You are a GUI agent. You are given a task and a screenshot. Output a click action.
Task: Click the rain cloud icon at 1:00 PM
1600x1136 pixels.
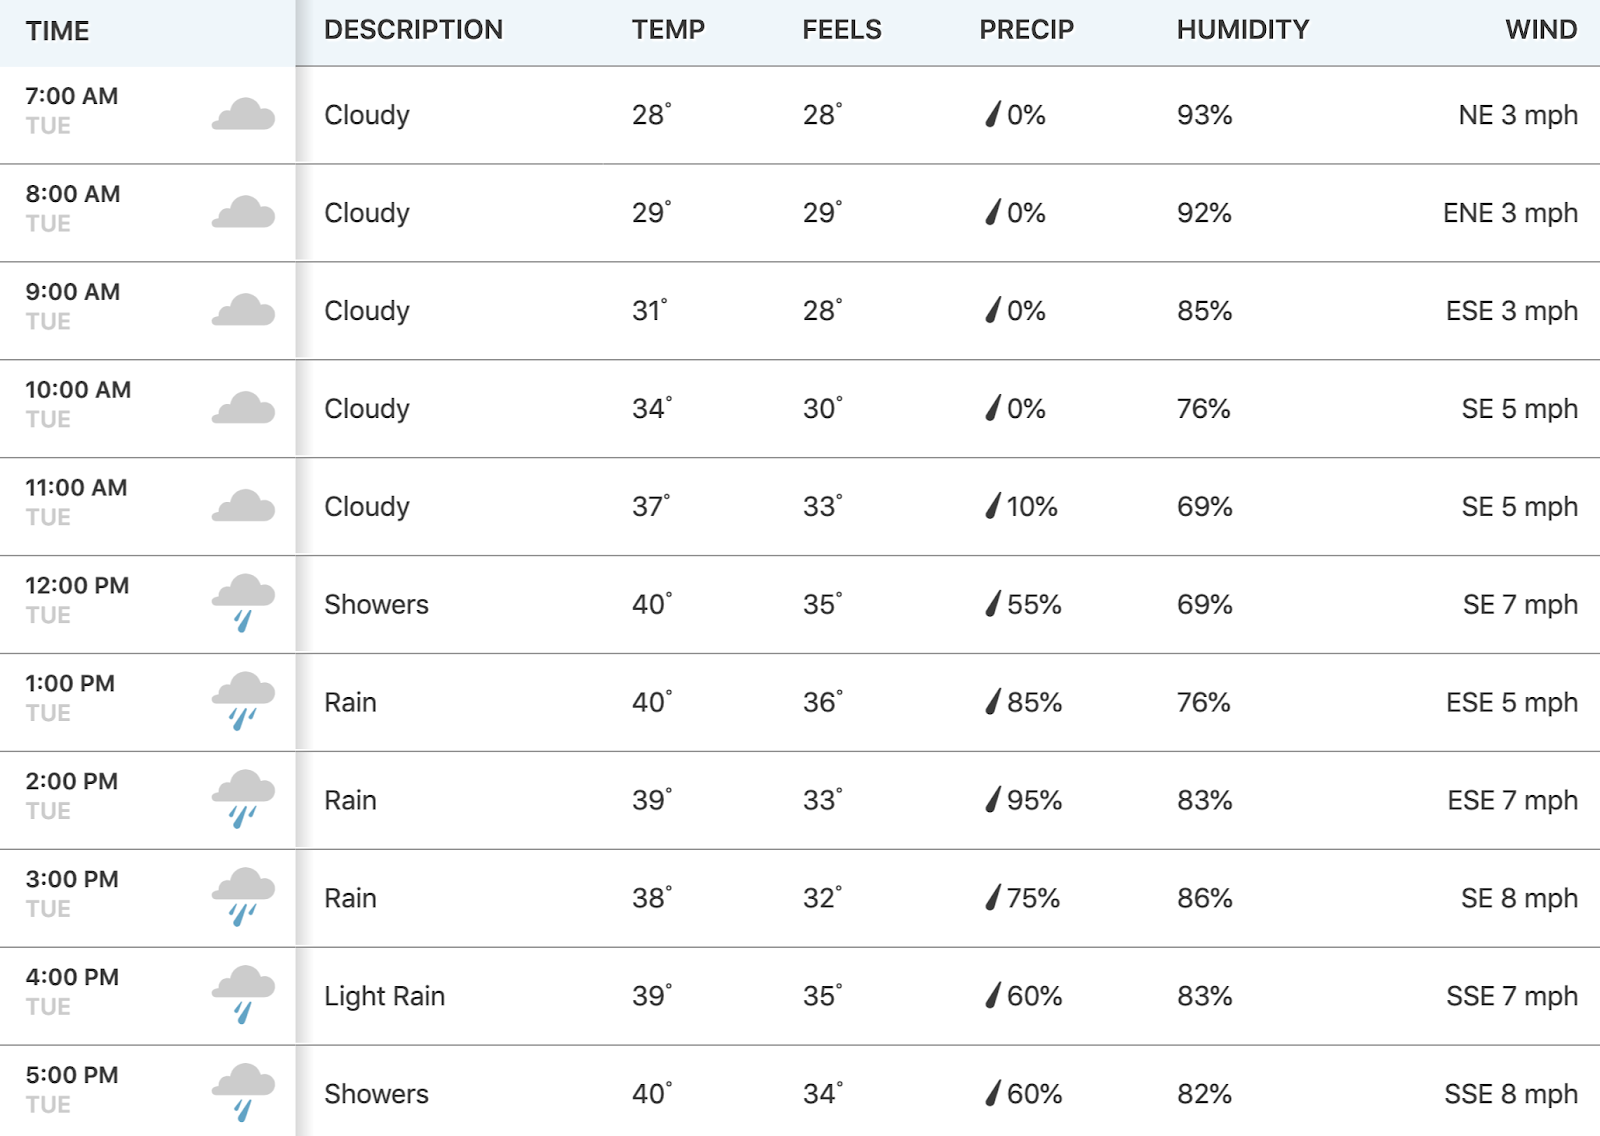pyautogui.click(x=243, y=701)
